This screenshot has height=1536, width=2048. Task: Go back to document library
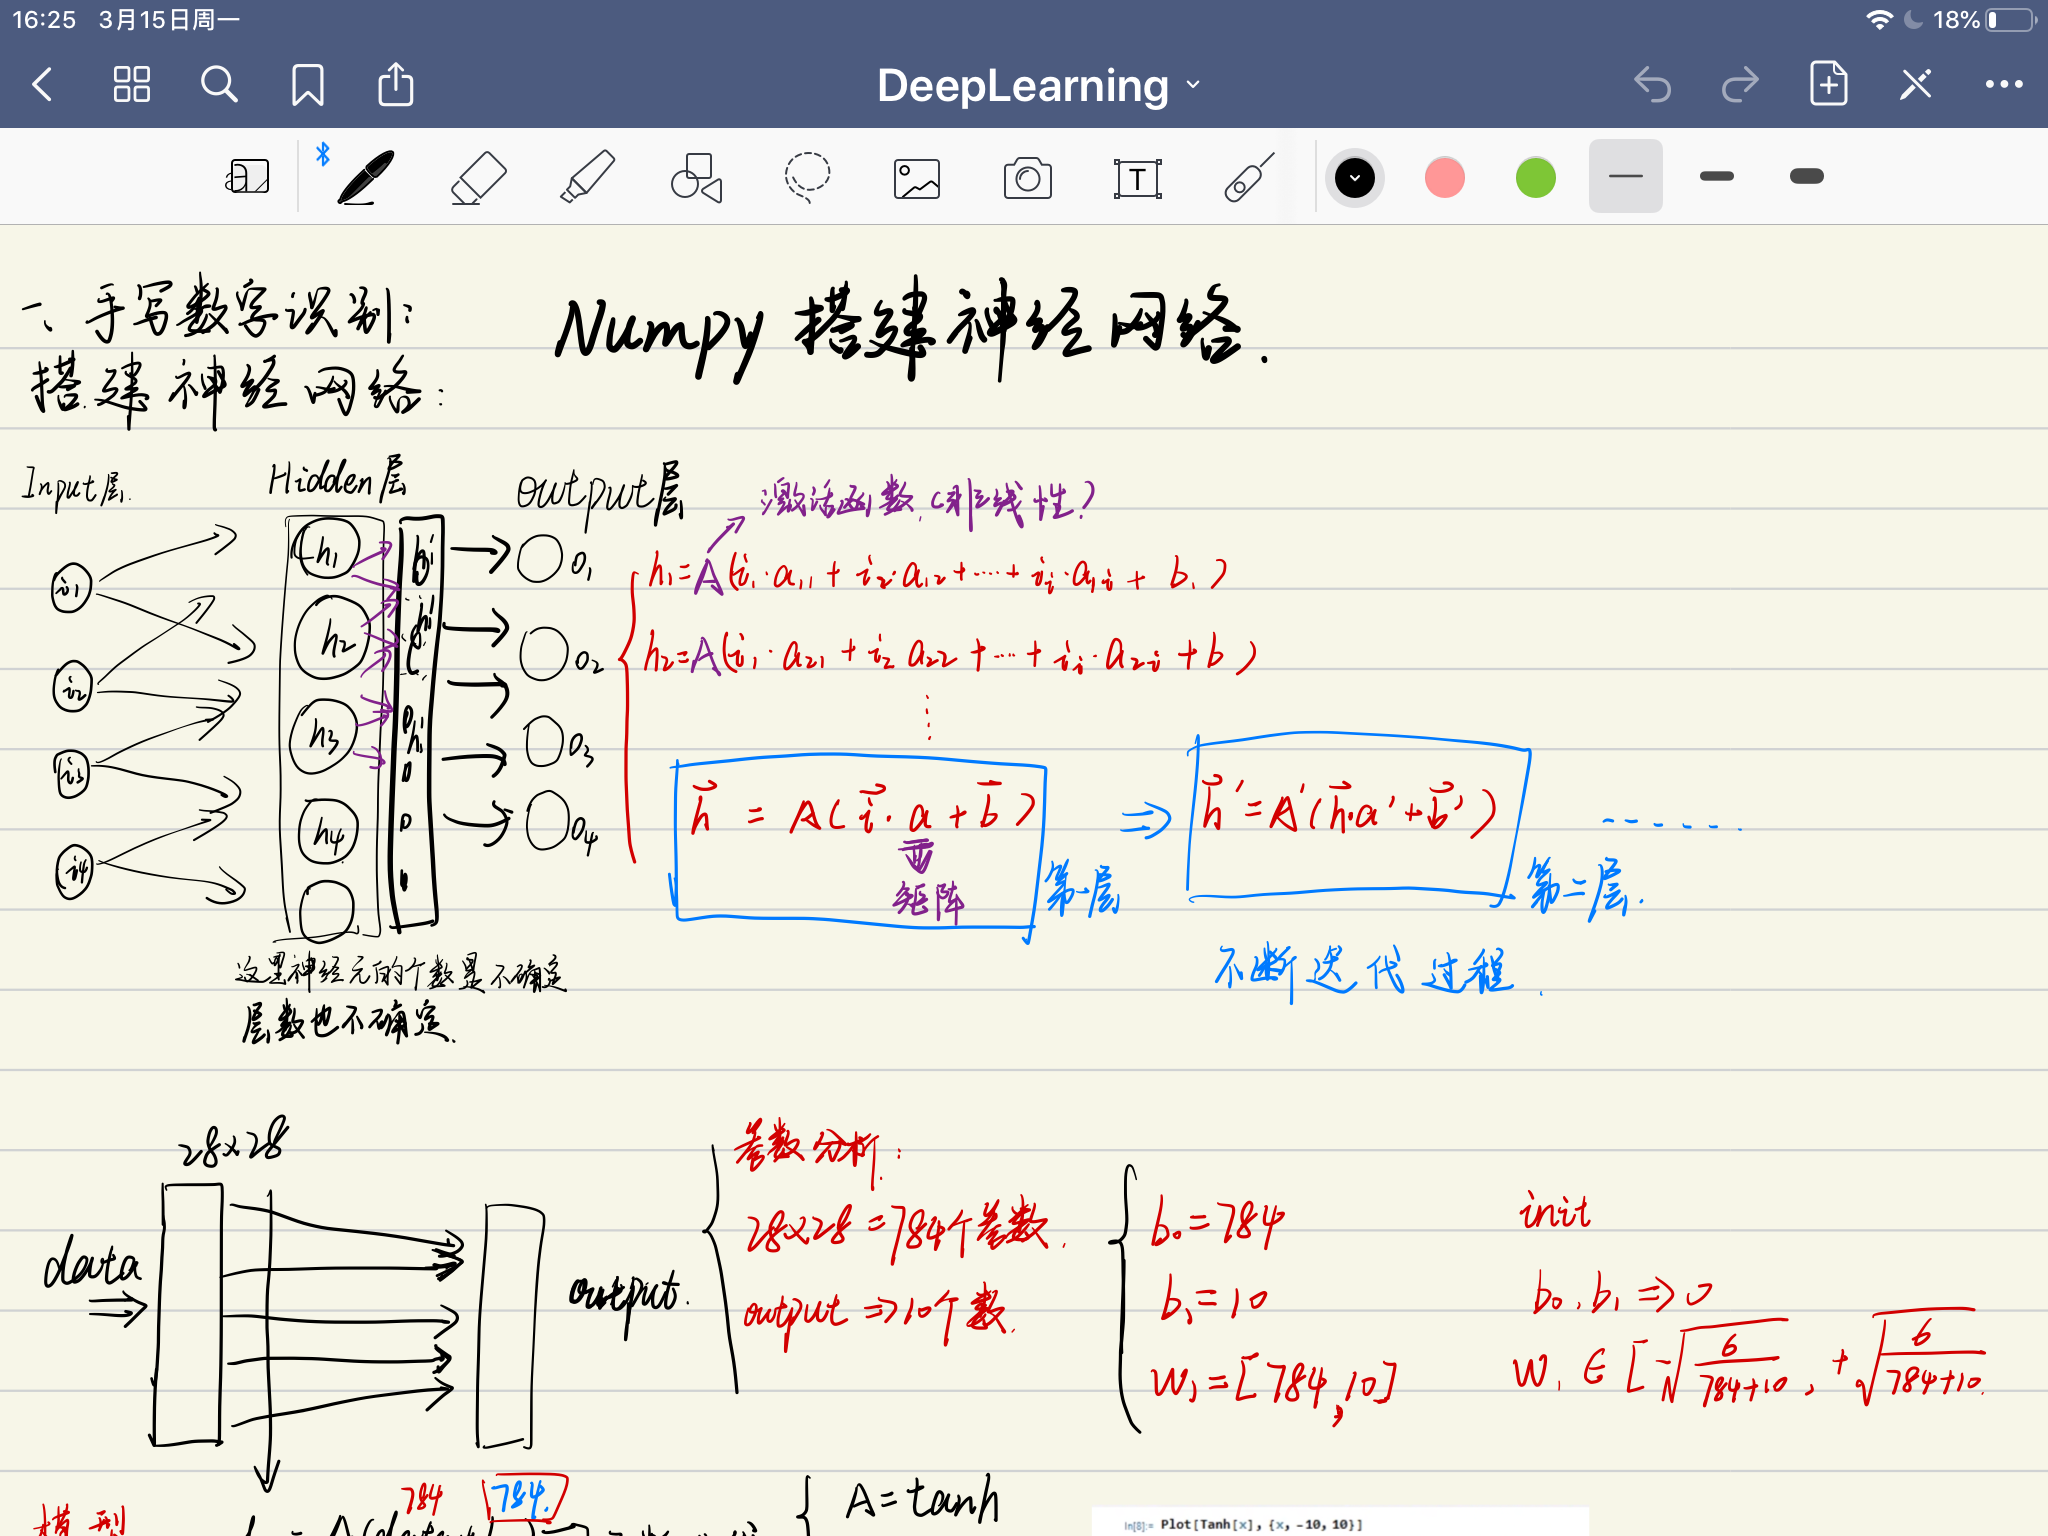tap(43, 85)
